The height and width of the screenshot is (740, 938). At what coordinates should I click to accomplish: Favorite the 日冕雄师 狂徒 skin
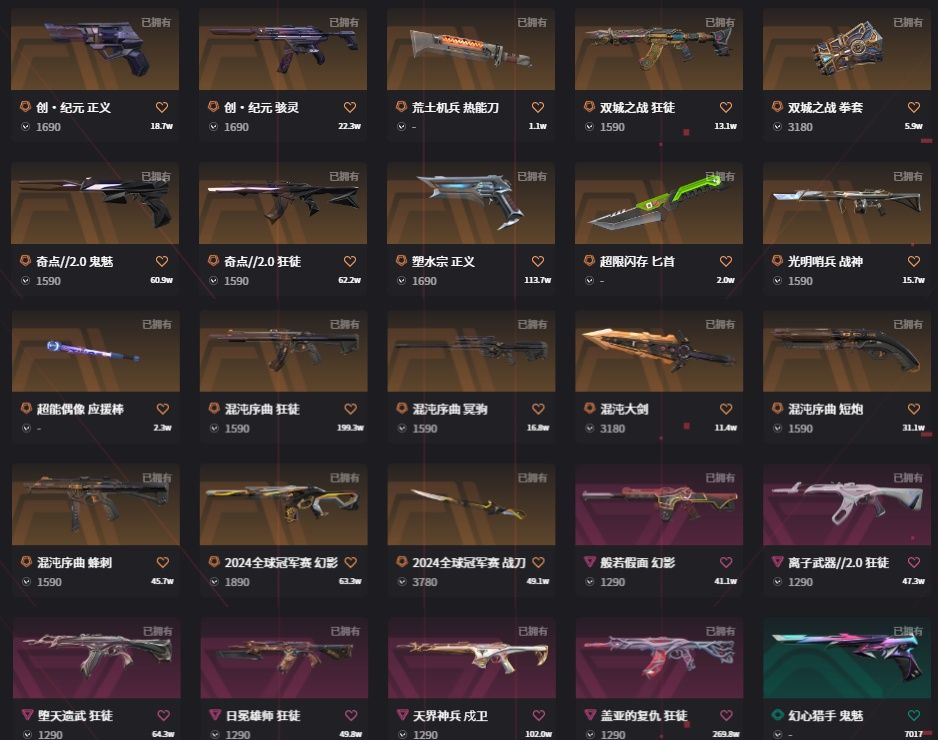pyautogui.click(x=351, y=715)
